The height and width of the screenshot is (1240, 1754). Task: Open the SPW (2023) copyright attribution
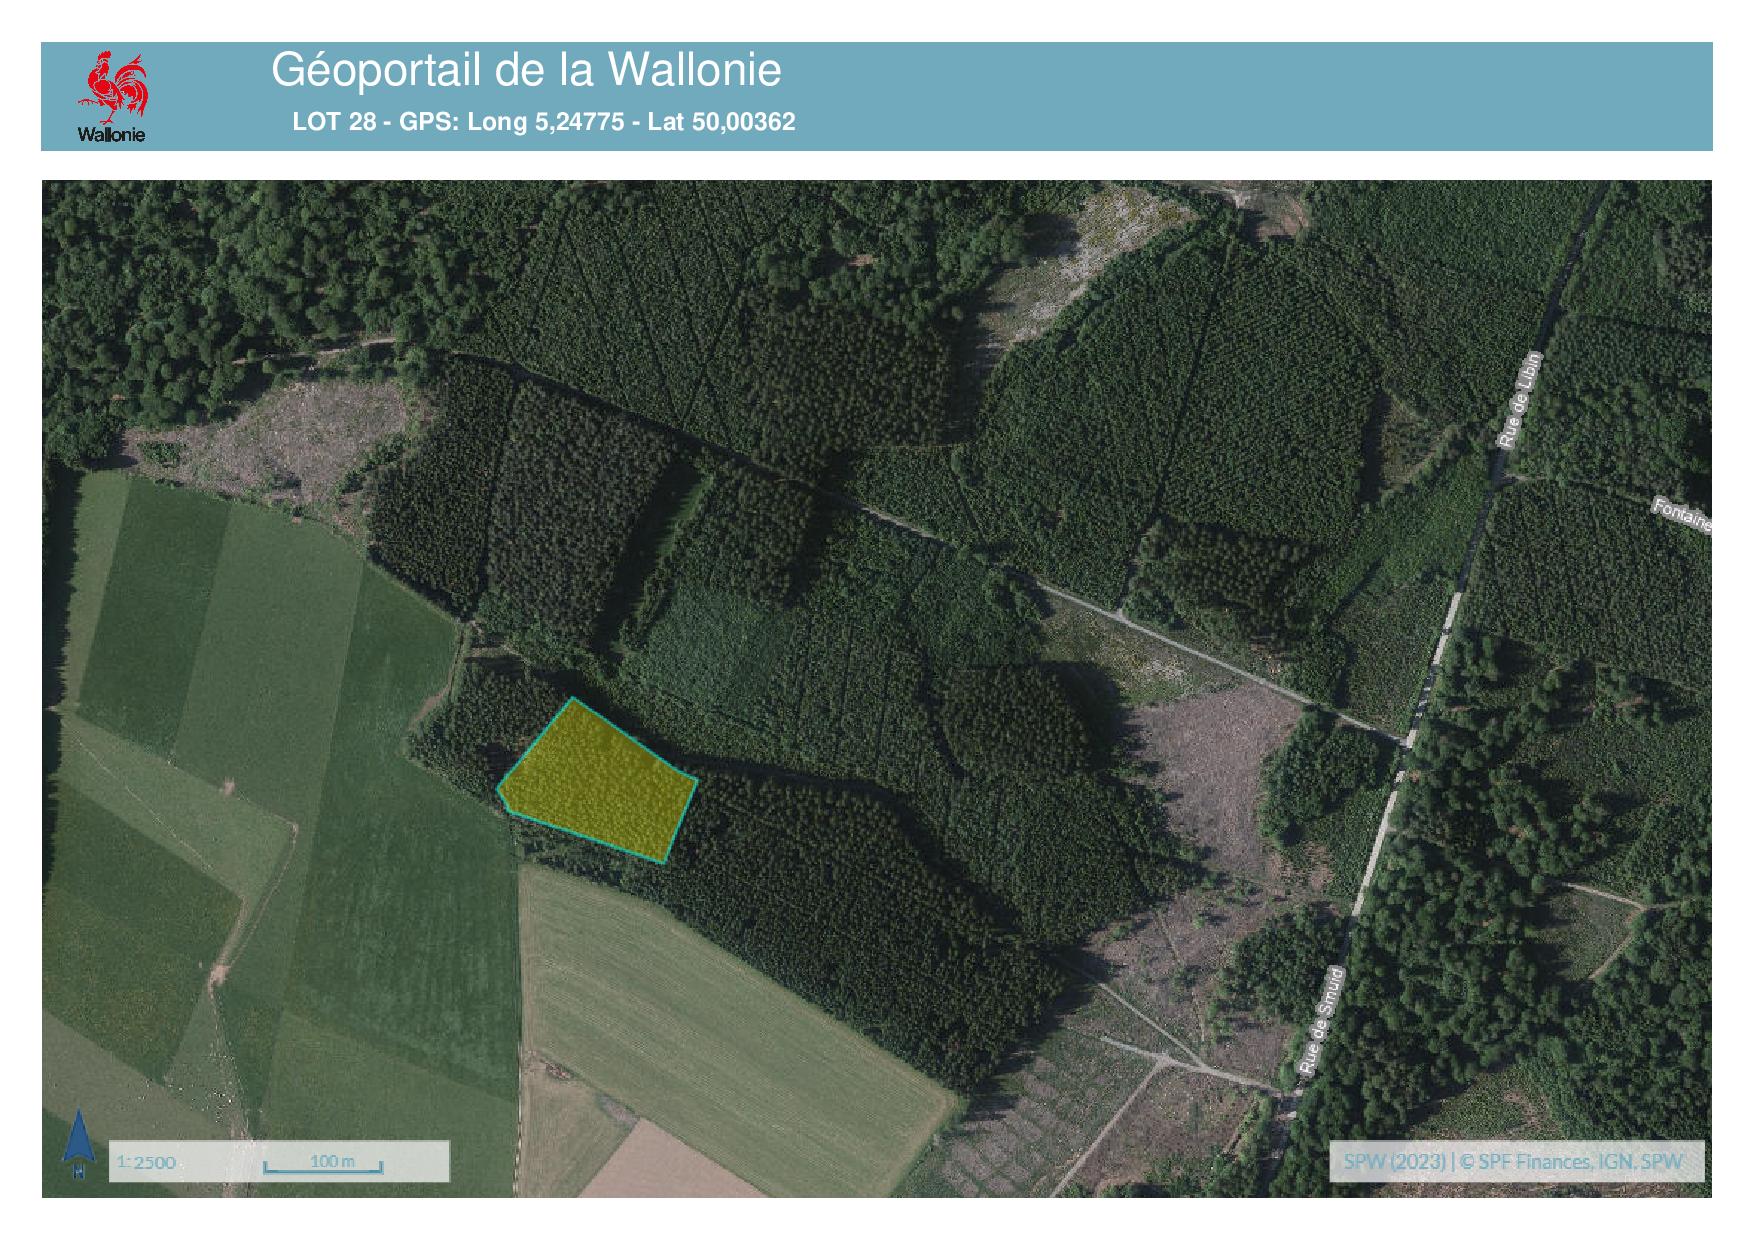click(1514, 1161)
